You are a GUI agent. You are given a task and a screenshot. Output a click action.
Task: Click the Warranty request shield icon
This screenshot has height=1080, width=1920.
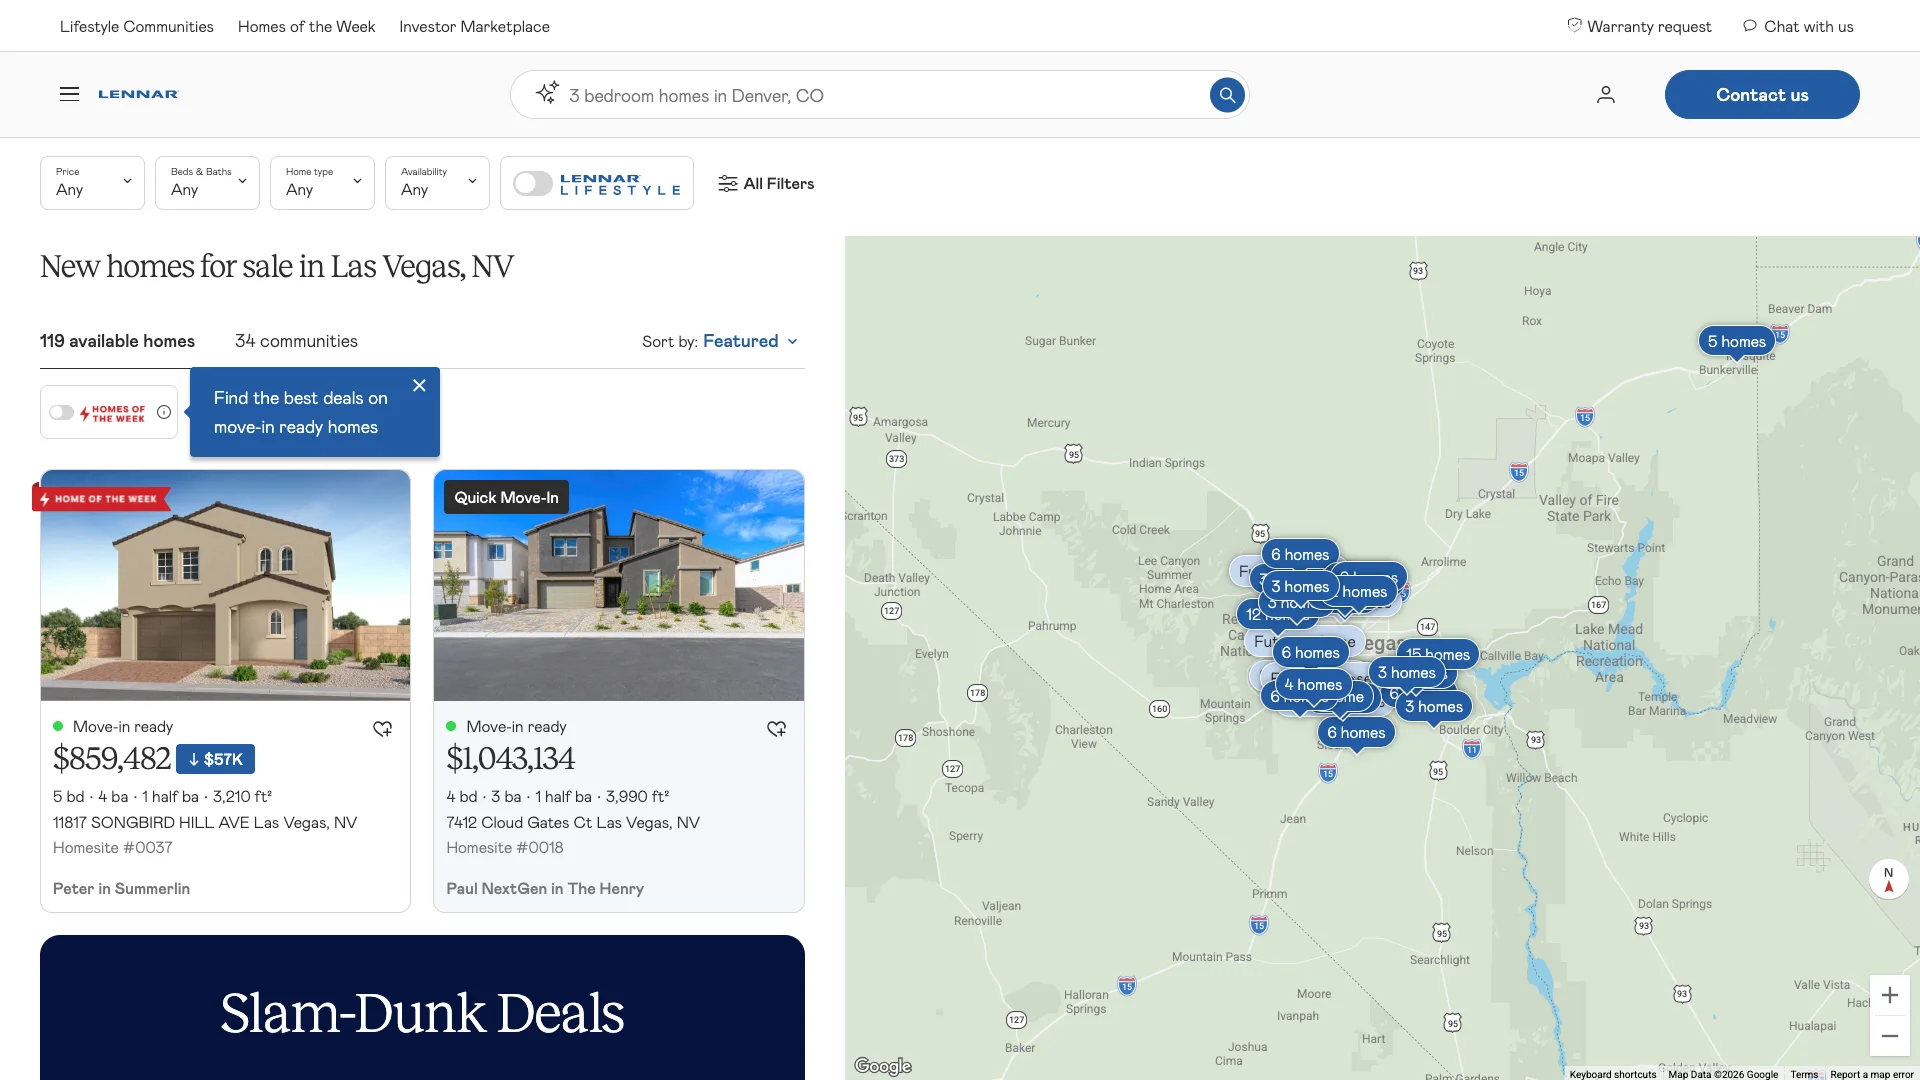(x=1575, y=25)
